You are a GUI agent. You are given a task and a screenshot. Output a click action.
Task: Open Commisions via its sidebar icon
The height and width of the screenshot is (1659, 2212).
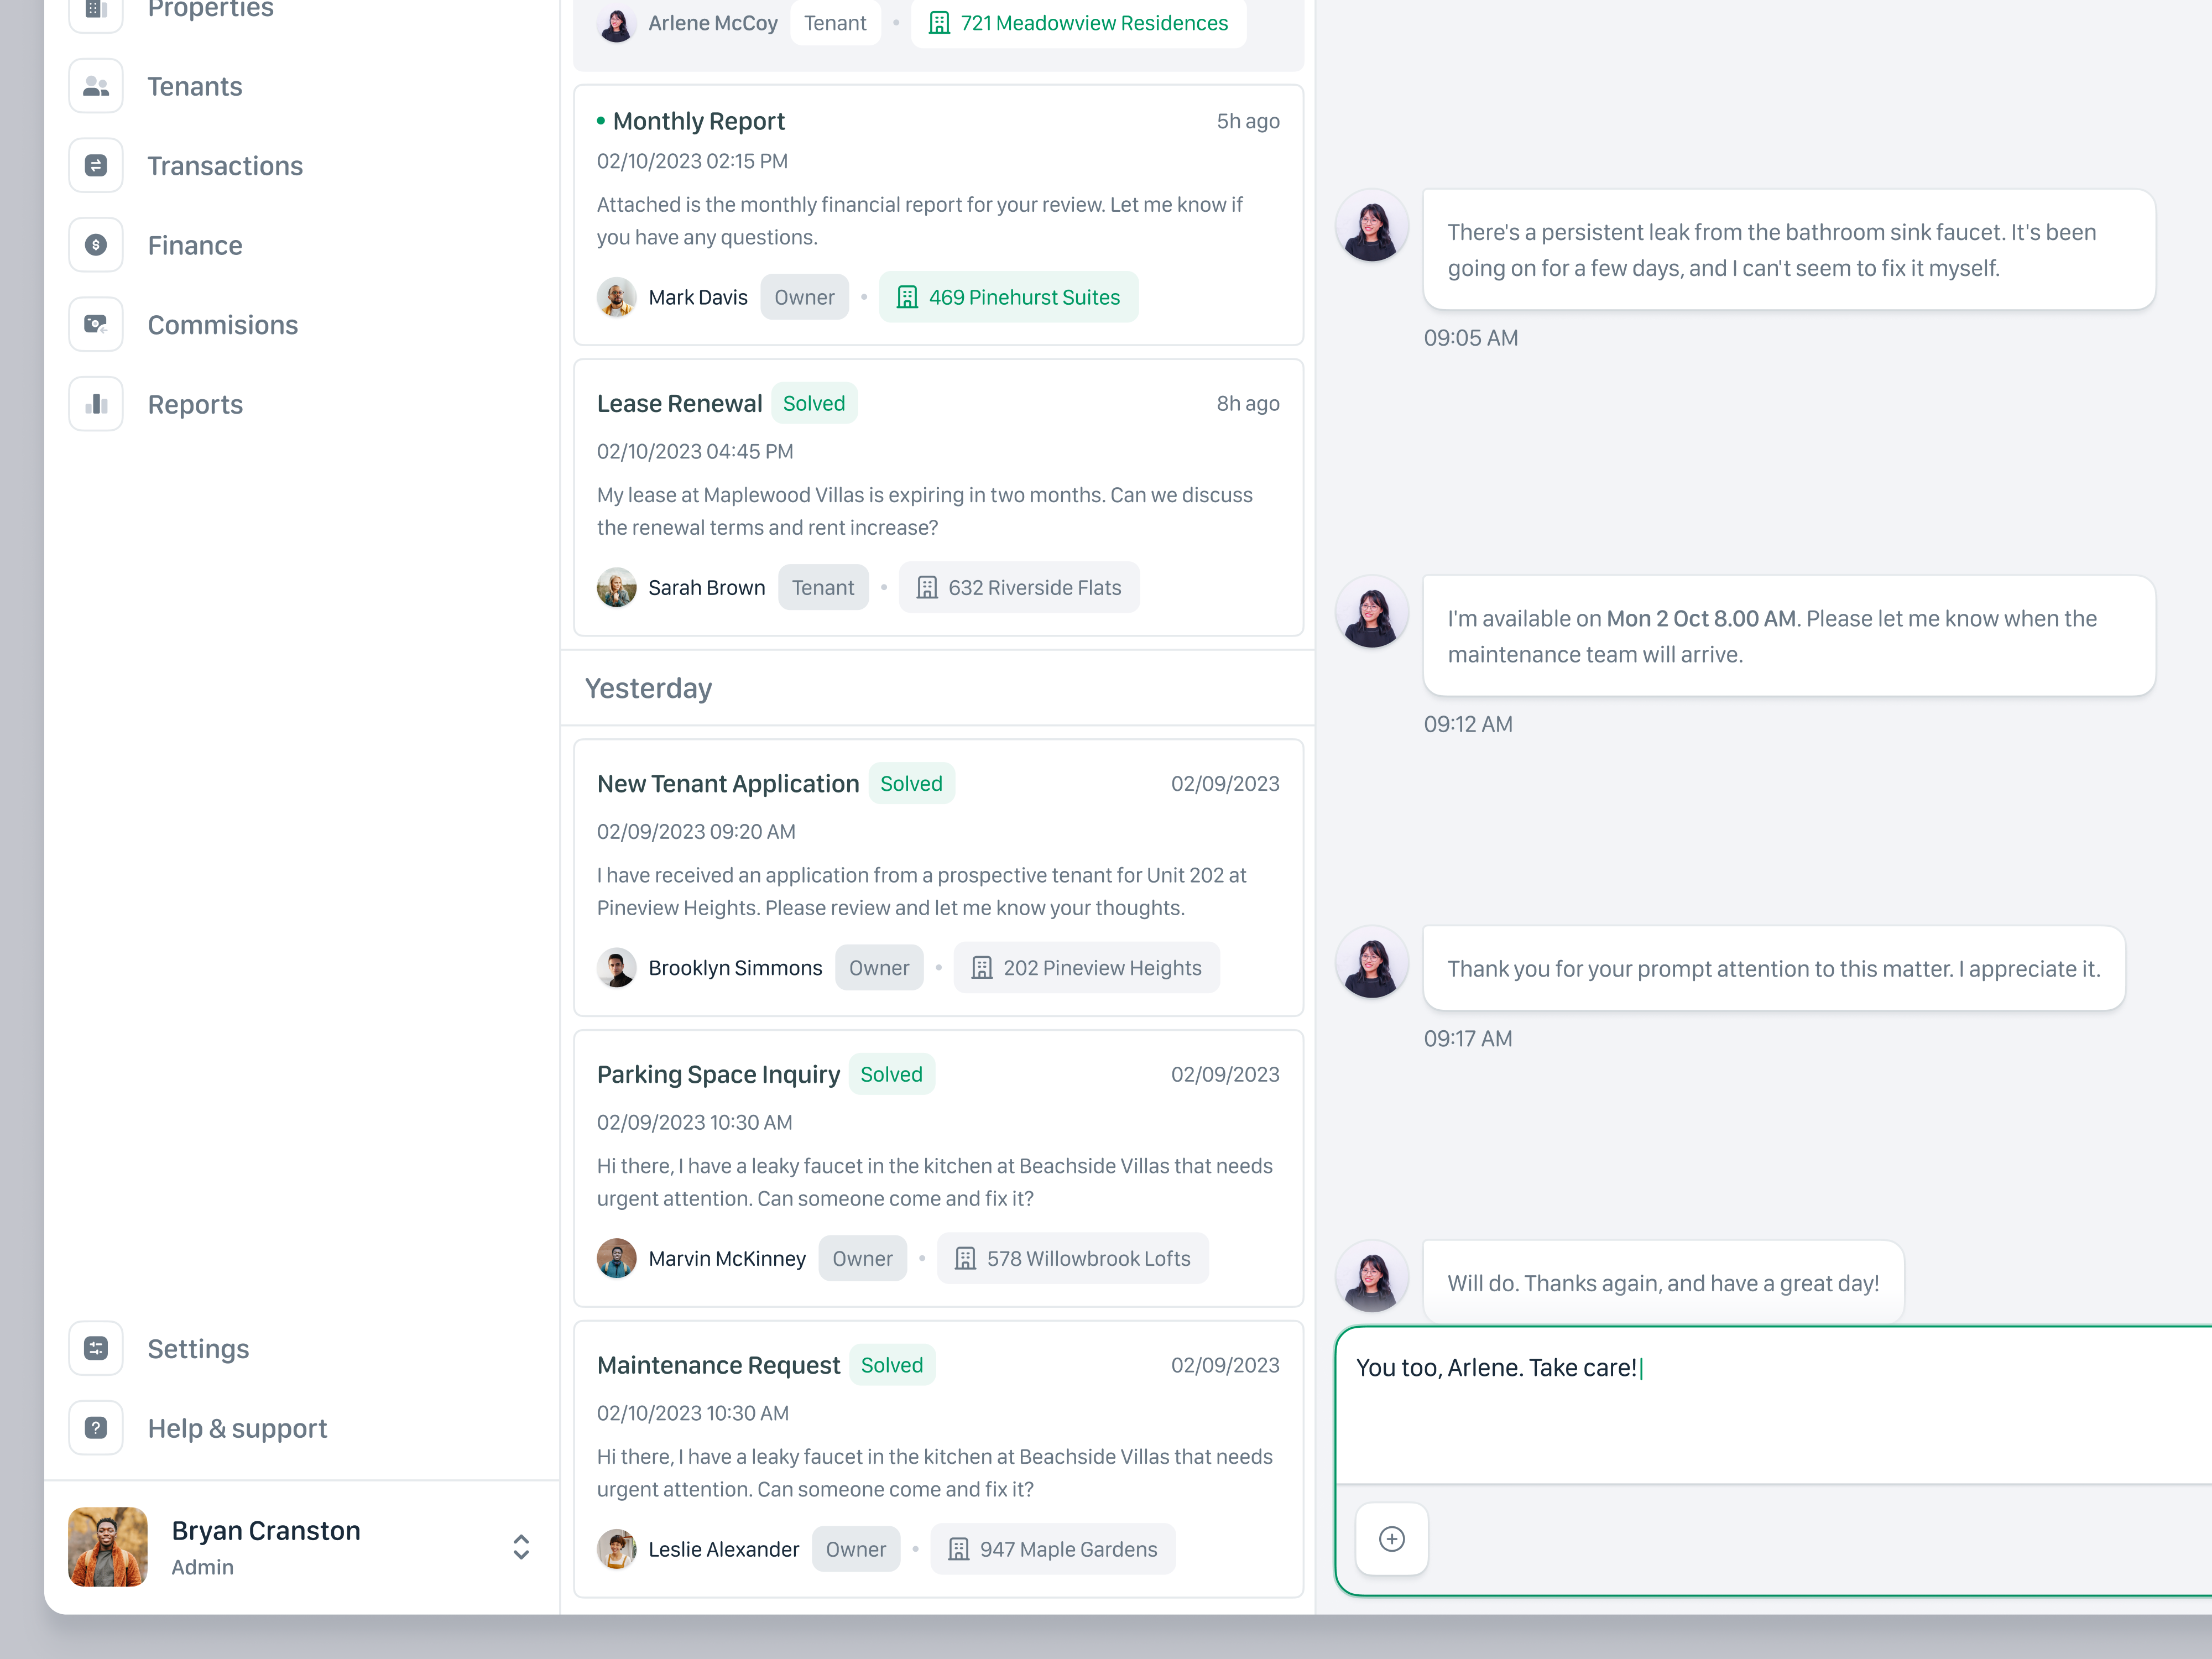pyautogui.click(x=96, y=325)
